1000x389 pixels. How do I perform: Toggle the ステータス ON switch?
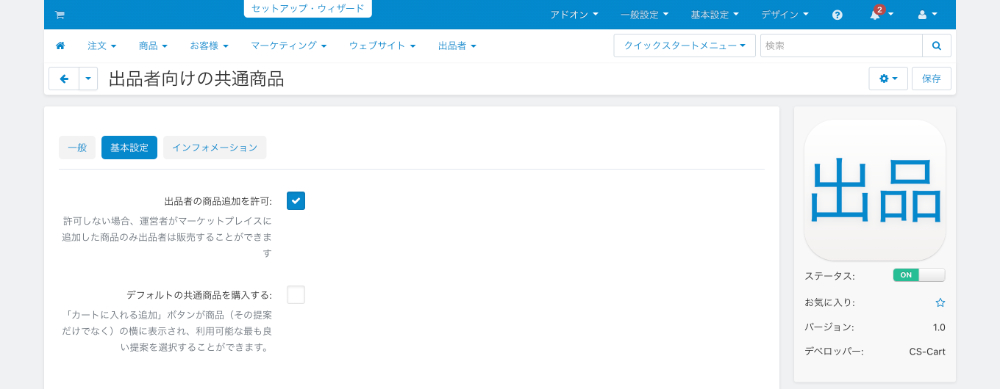[x=919, y=275]
